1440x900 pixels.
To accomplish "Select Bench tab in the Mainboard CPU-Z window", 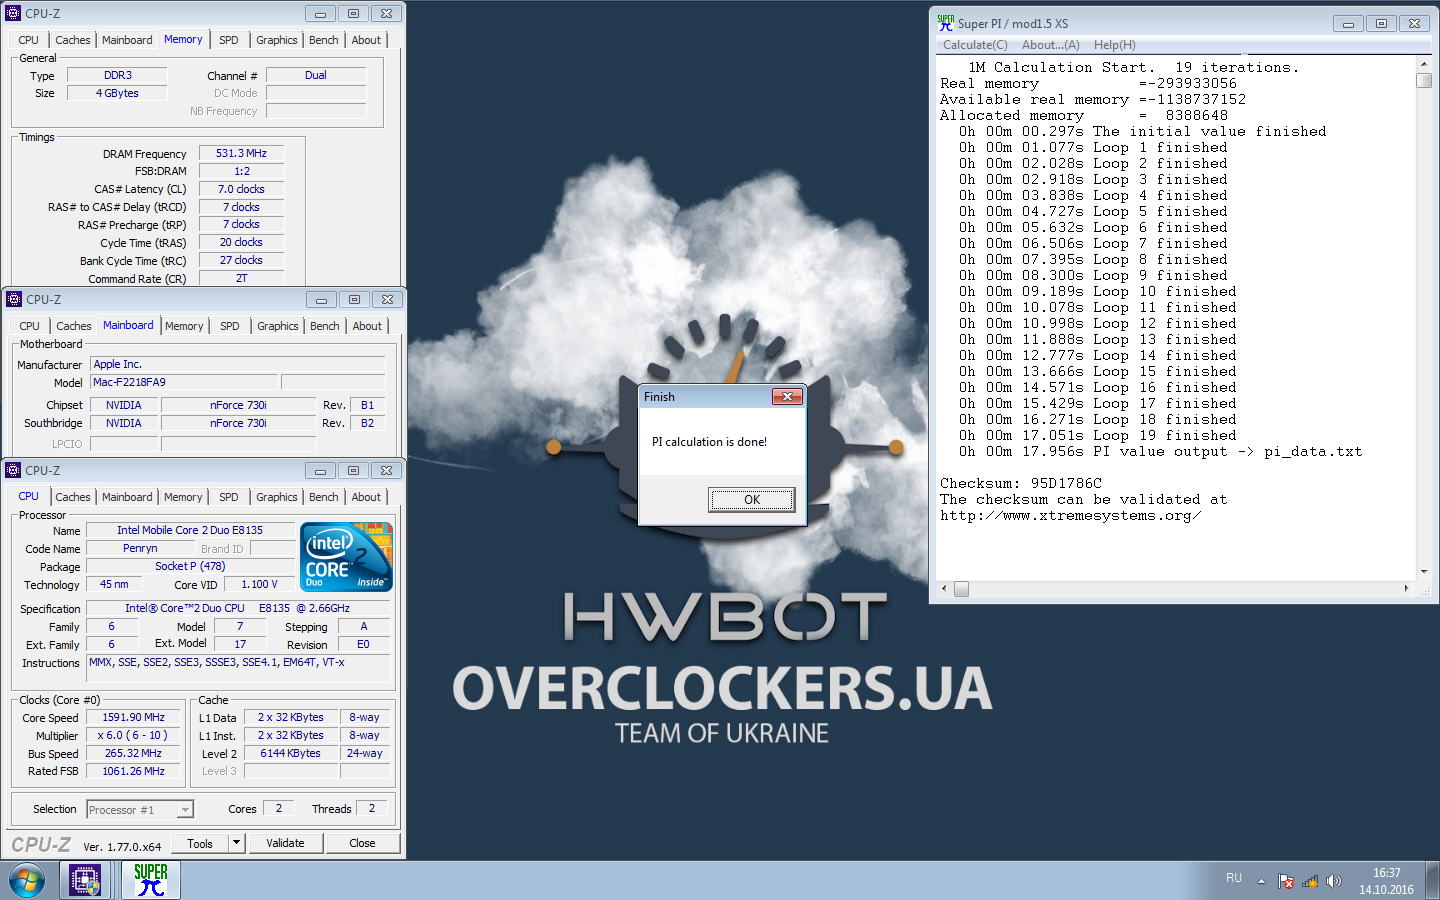I will 325,326.
